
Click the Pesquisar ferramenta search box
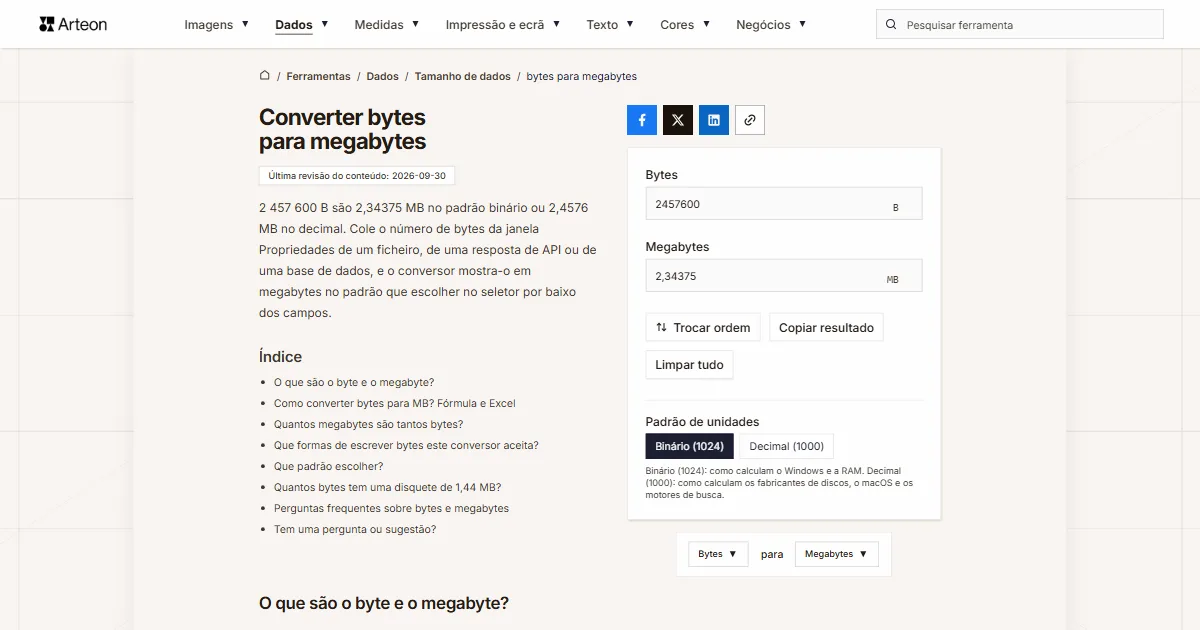click(x=1019, y=25)
